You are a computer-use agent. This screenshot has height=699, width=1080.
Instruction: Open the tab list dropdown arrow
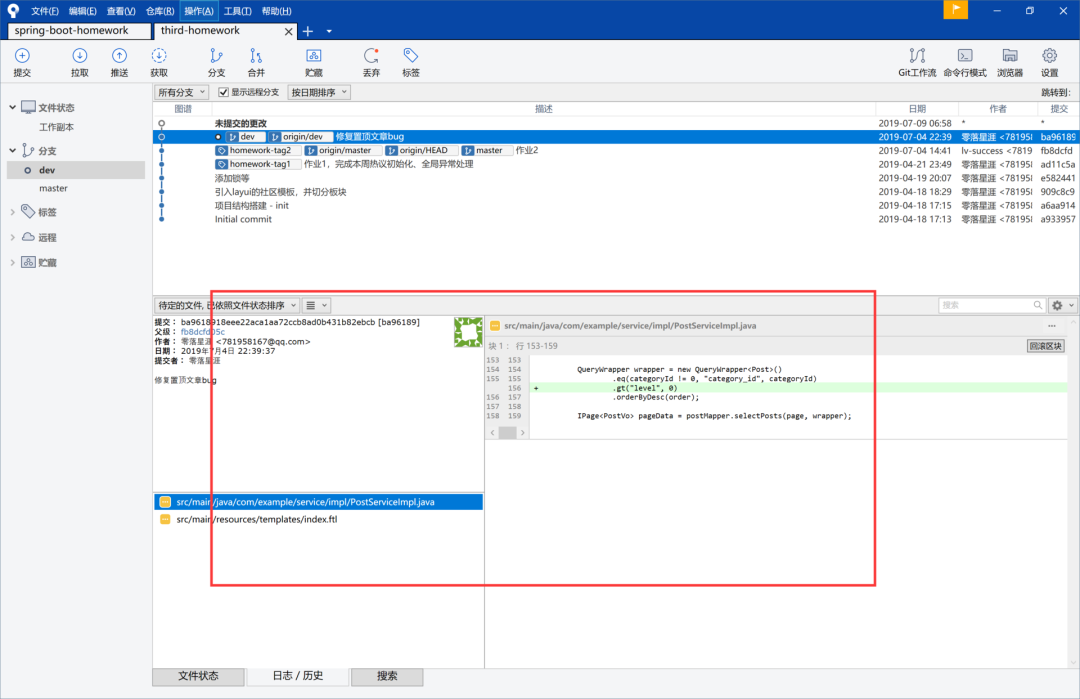tap(329, 31)
